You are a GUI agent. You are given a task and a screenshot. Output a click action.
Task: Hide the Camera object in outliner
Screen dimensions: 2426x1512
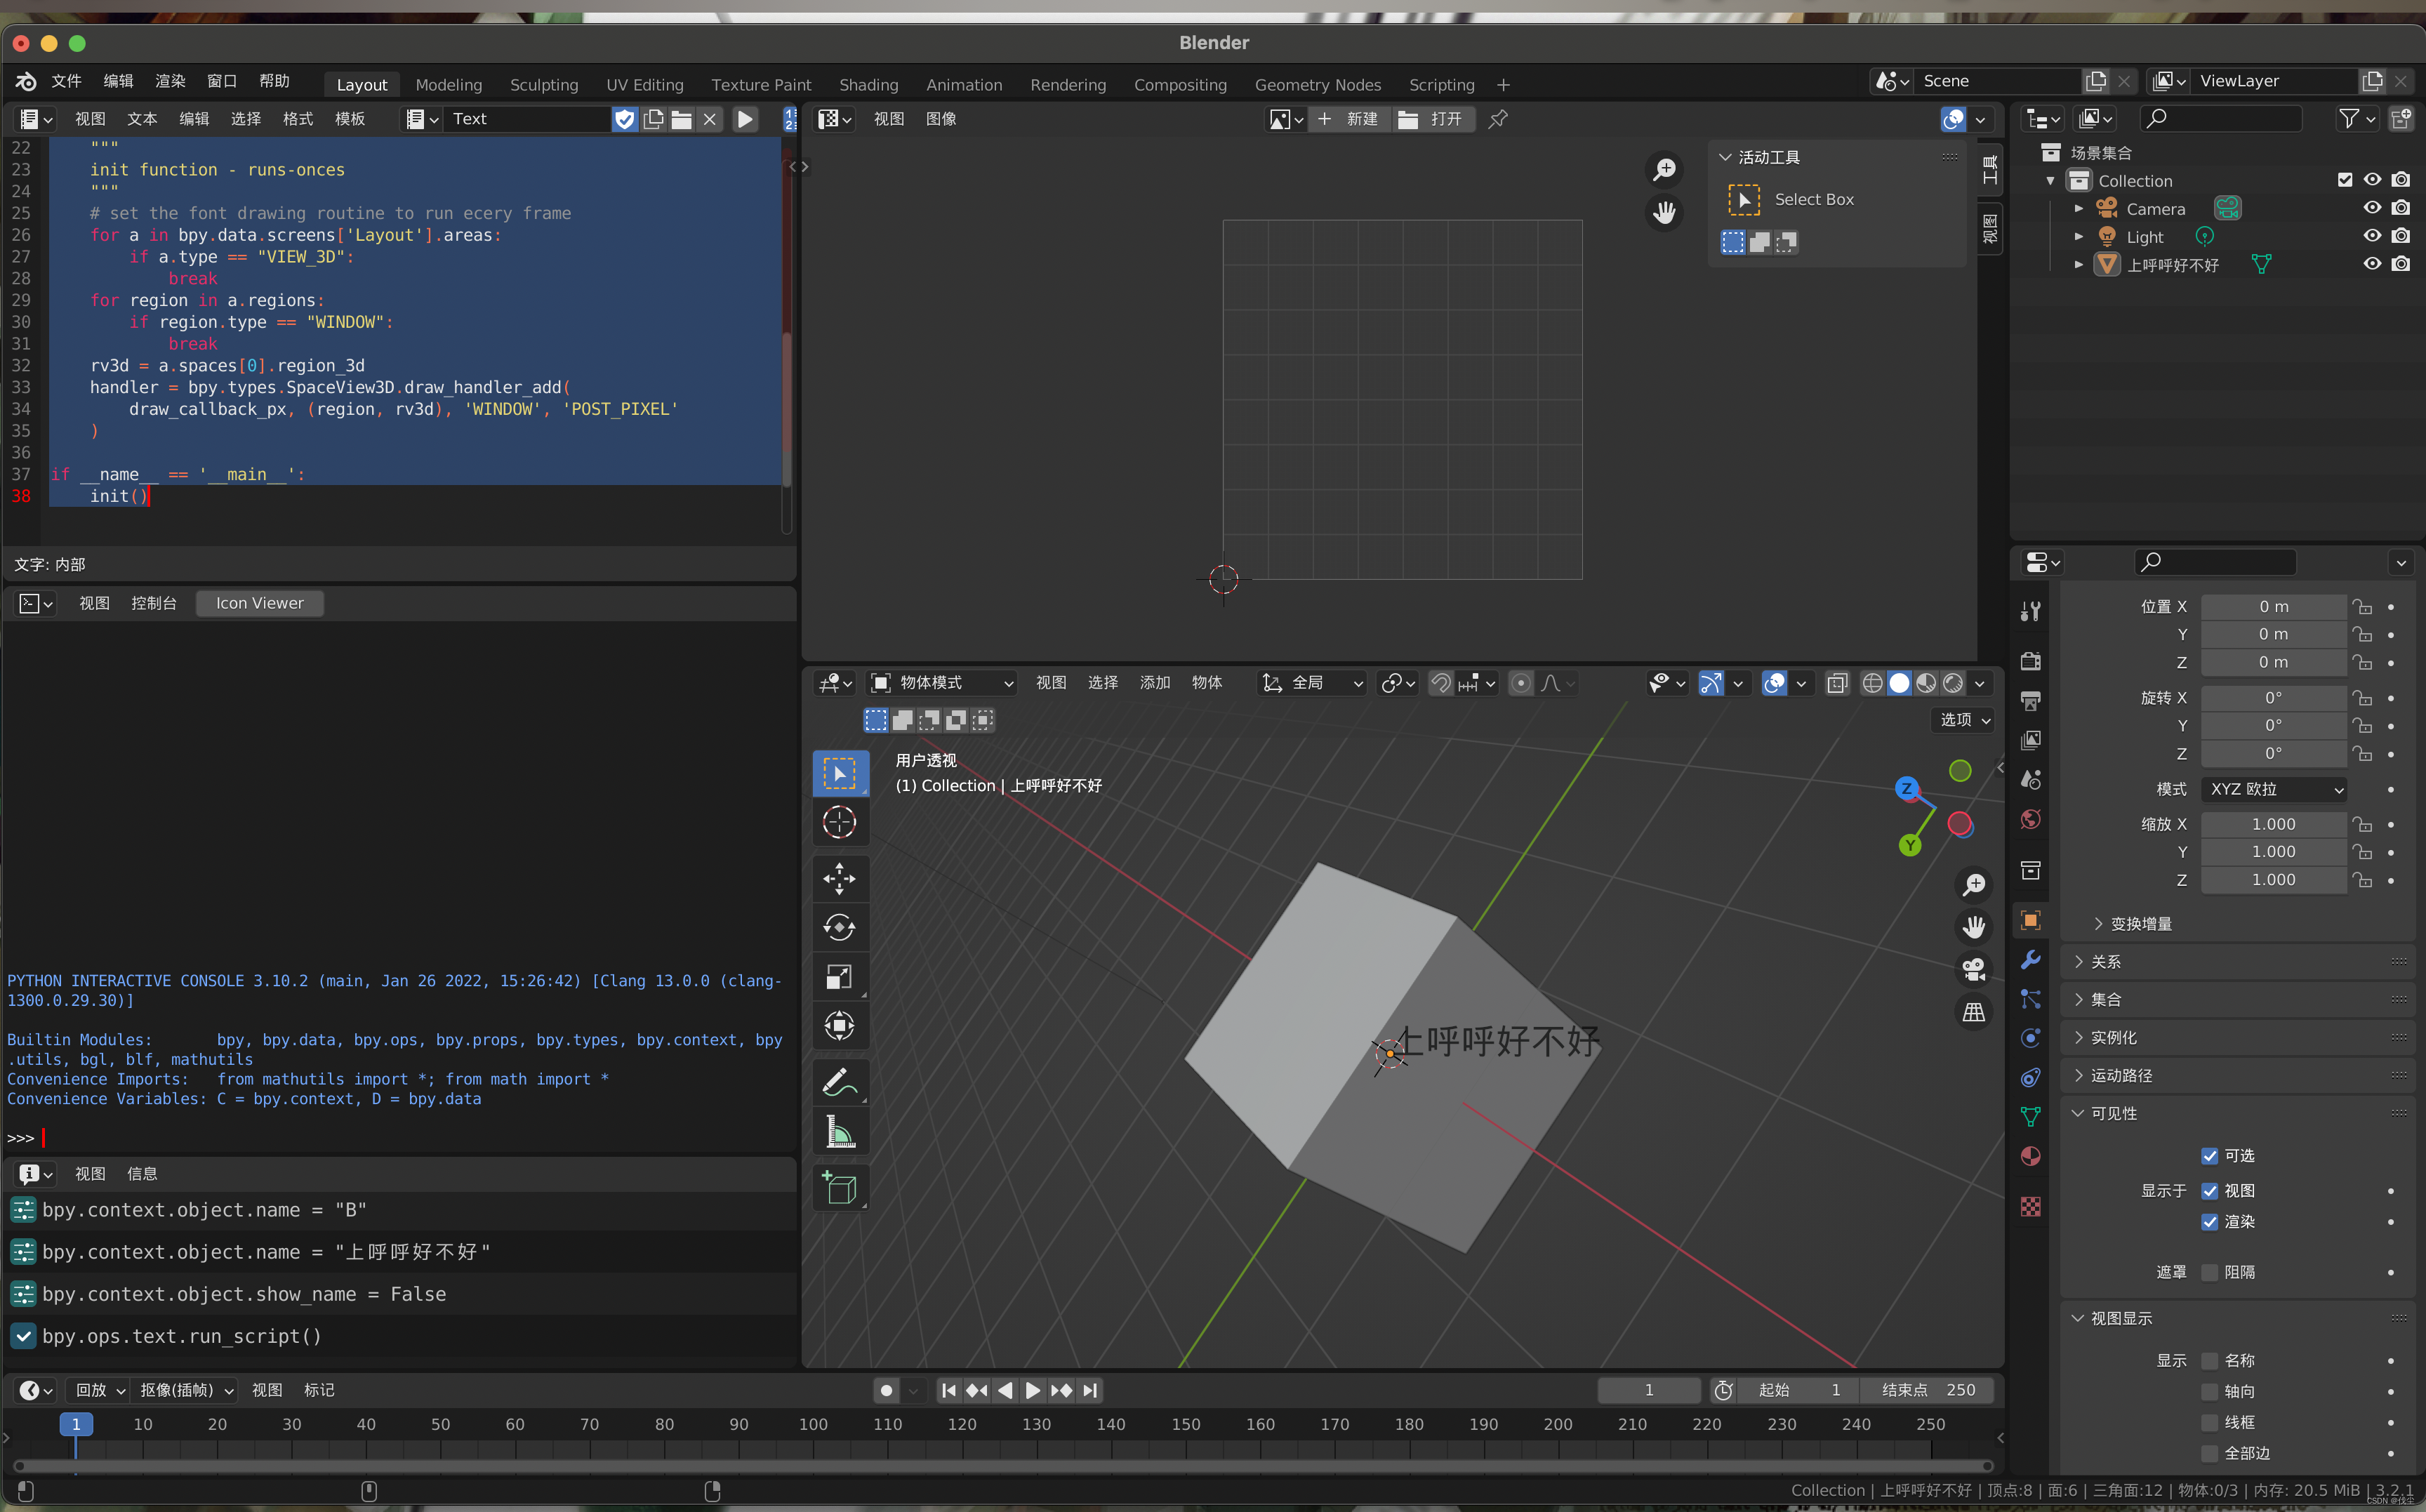2372,208
